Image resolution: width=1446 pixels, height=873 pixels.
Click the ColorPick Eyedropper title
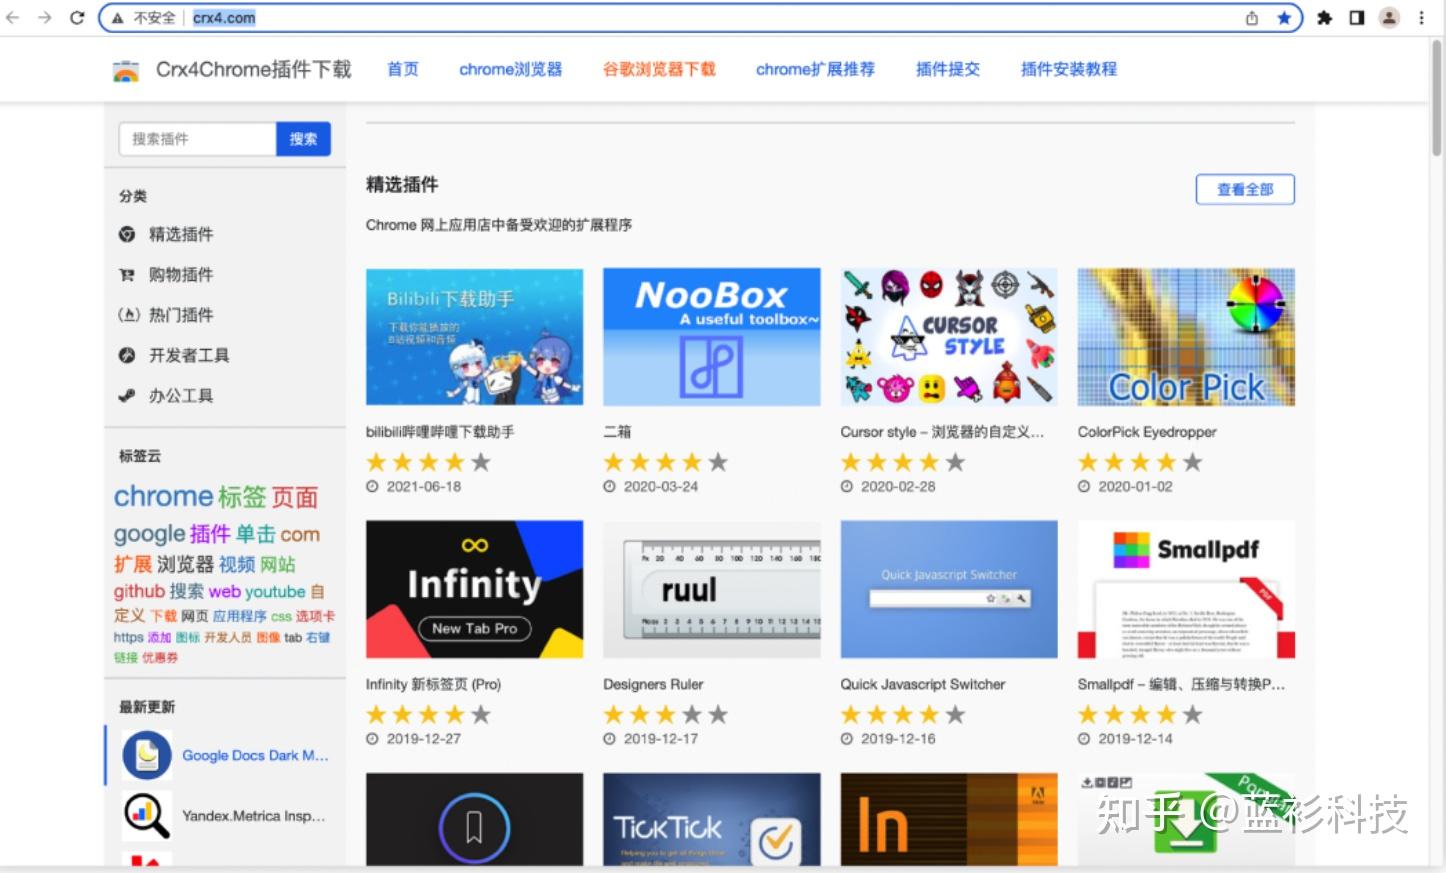[x=1147, y=432]
